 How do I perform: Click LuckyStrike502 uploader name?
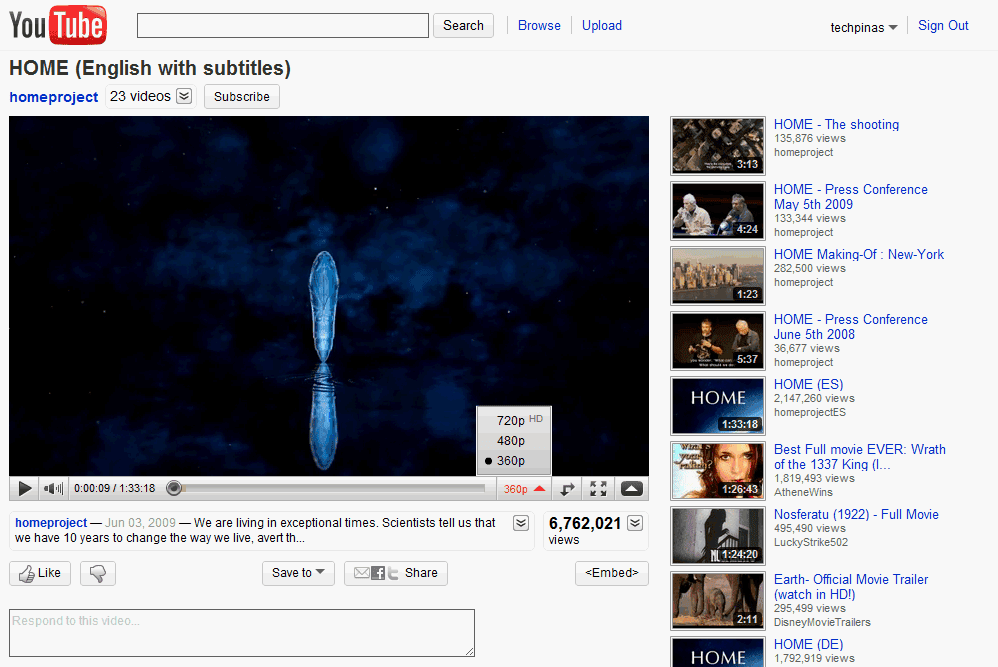tap(811, 542)
